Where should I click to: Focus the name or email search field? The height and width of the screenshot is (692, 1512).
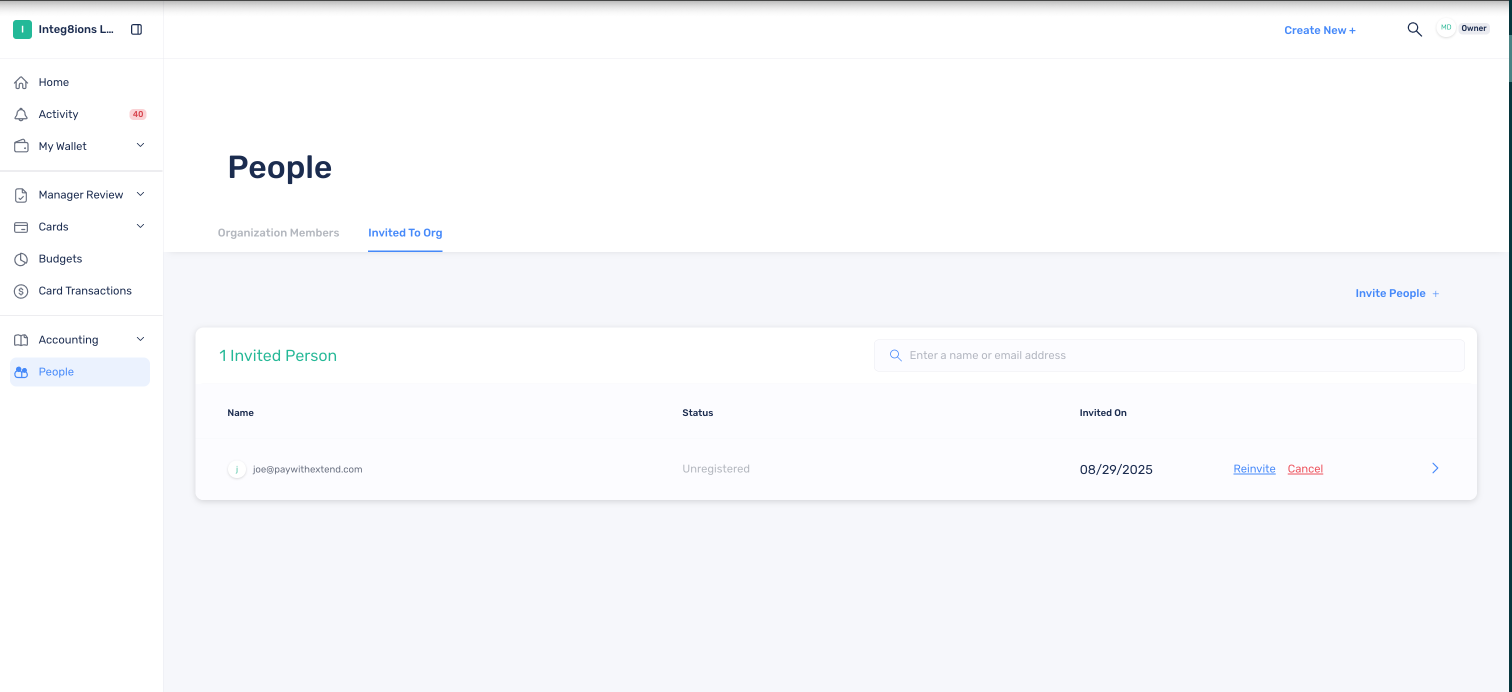(x=1169, y=355)
